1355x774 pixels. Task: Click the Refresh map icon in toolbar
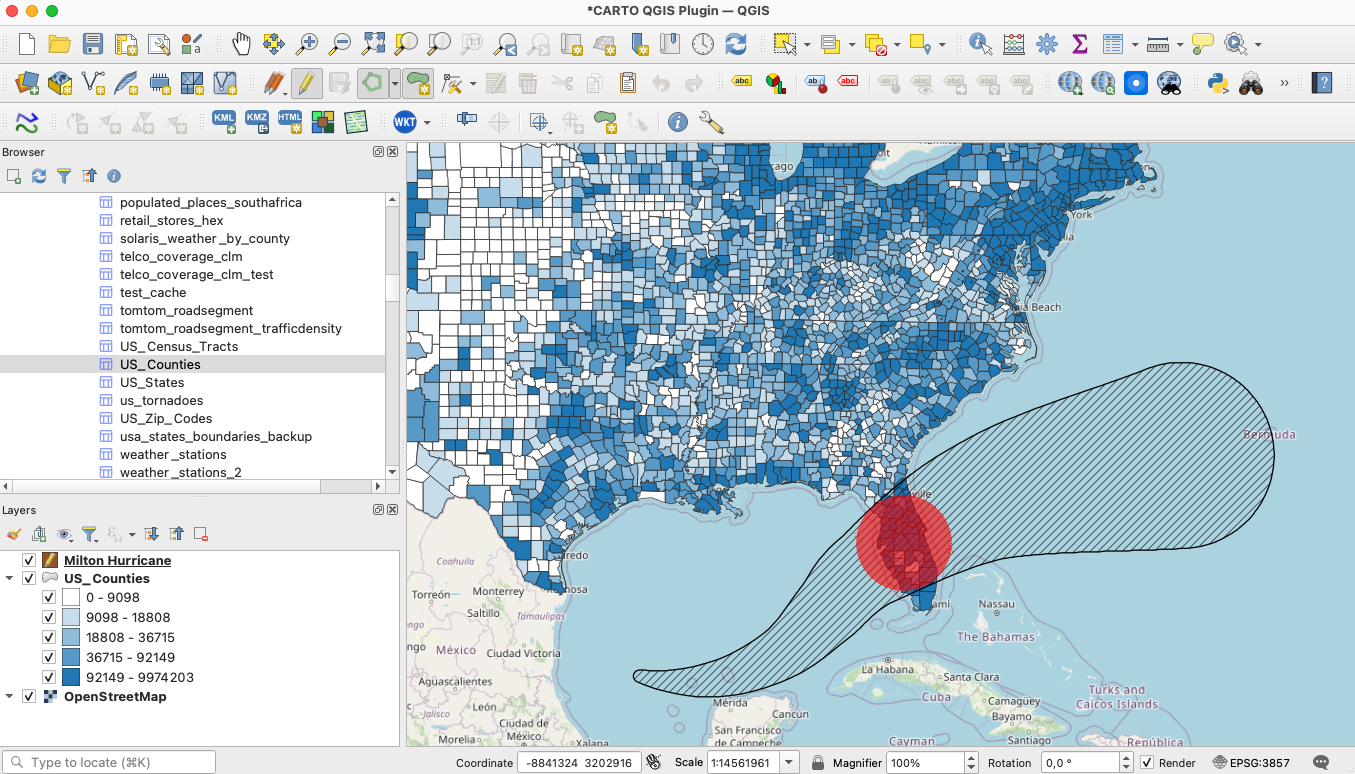click(736, 44)
